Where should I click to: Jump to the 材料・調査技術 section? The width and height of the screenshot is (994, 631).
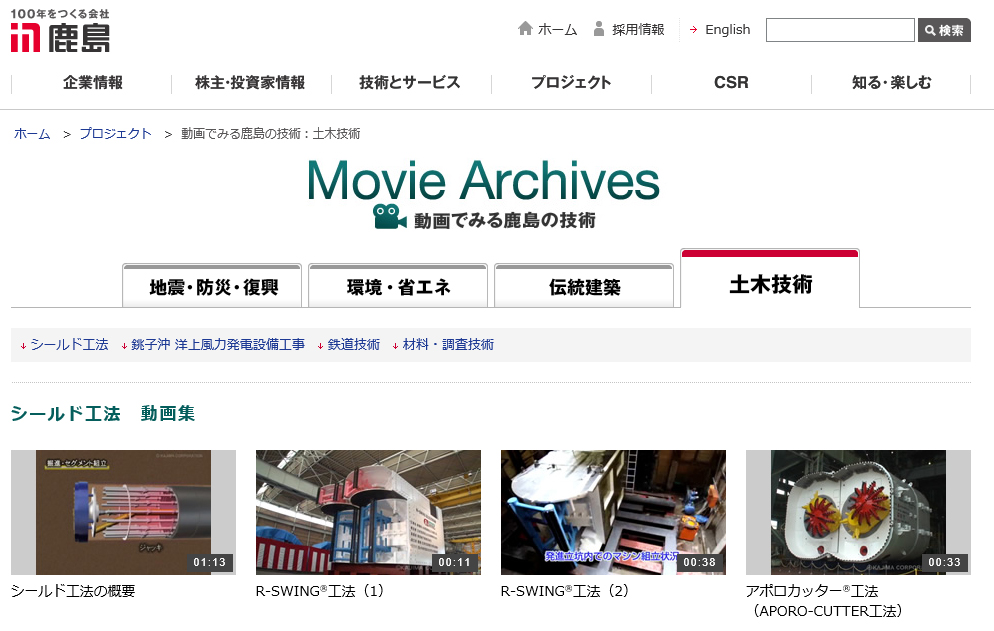tap(448, 344)
